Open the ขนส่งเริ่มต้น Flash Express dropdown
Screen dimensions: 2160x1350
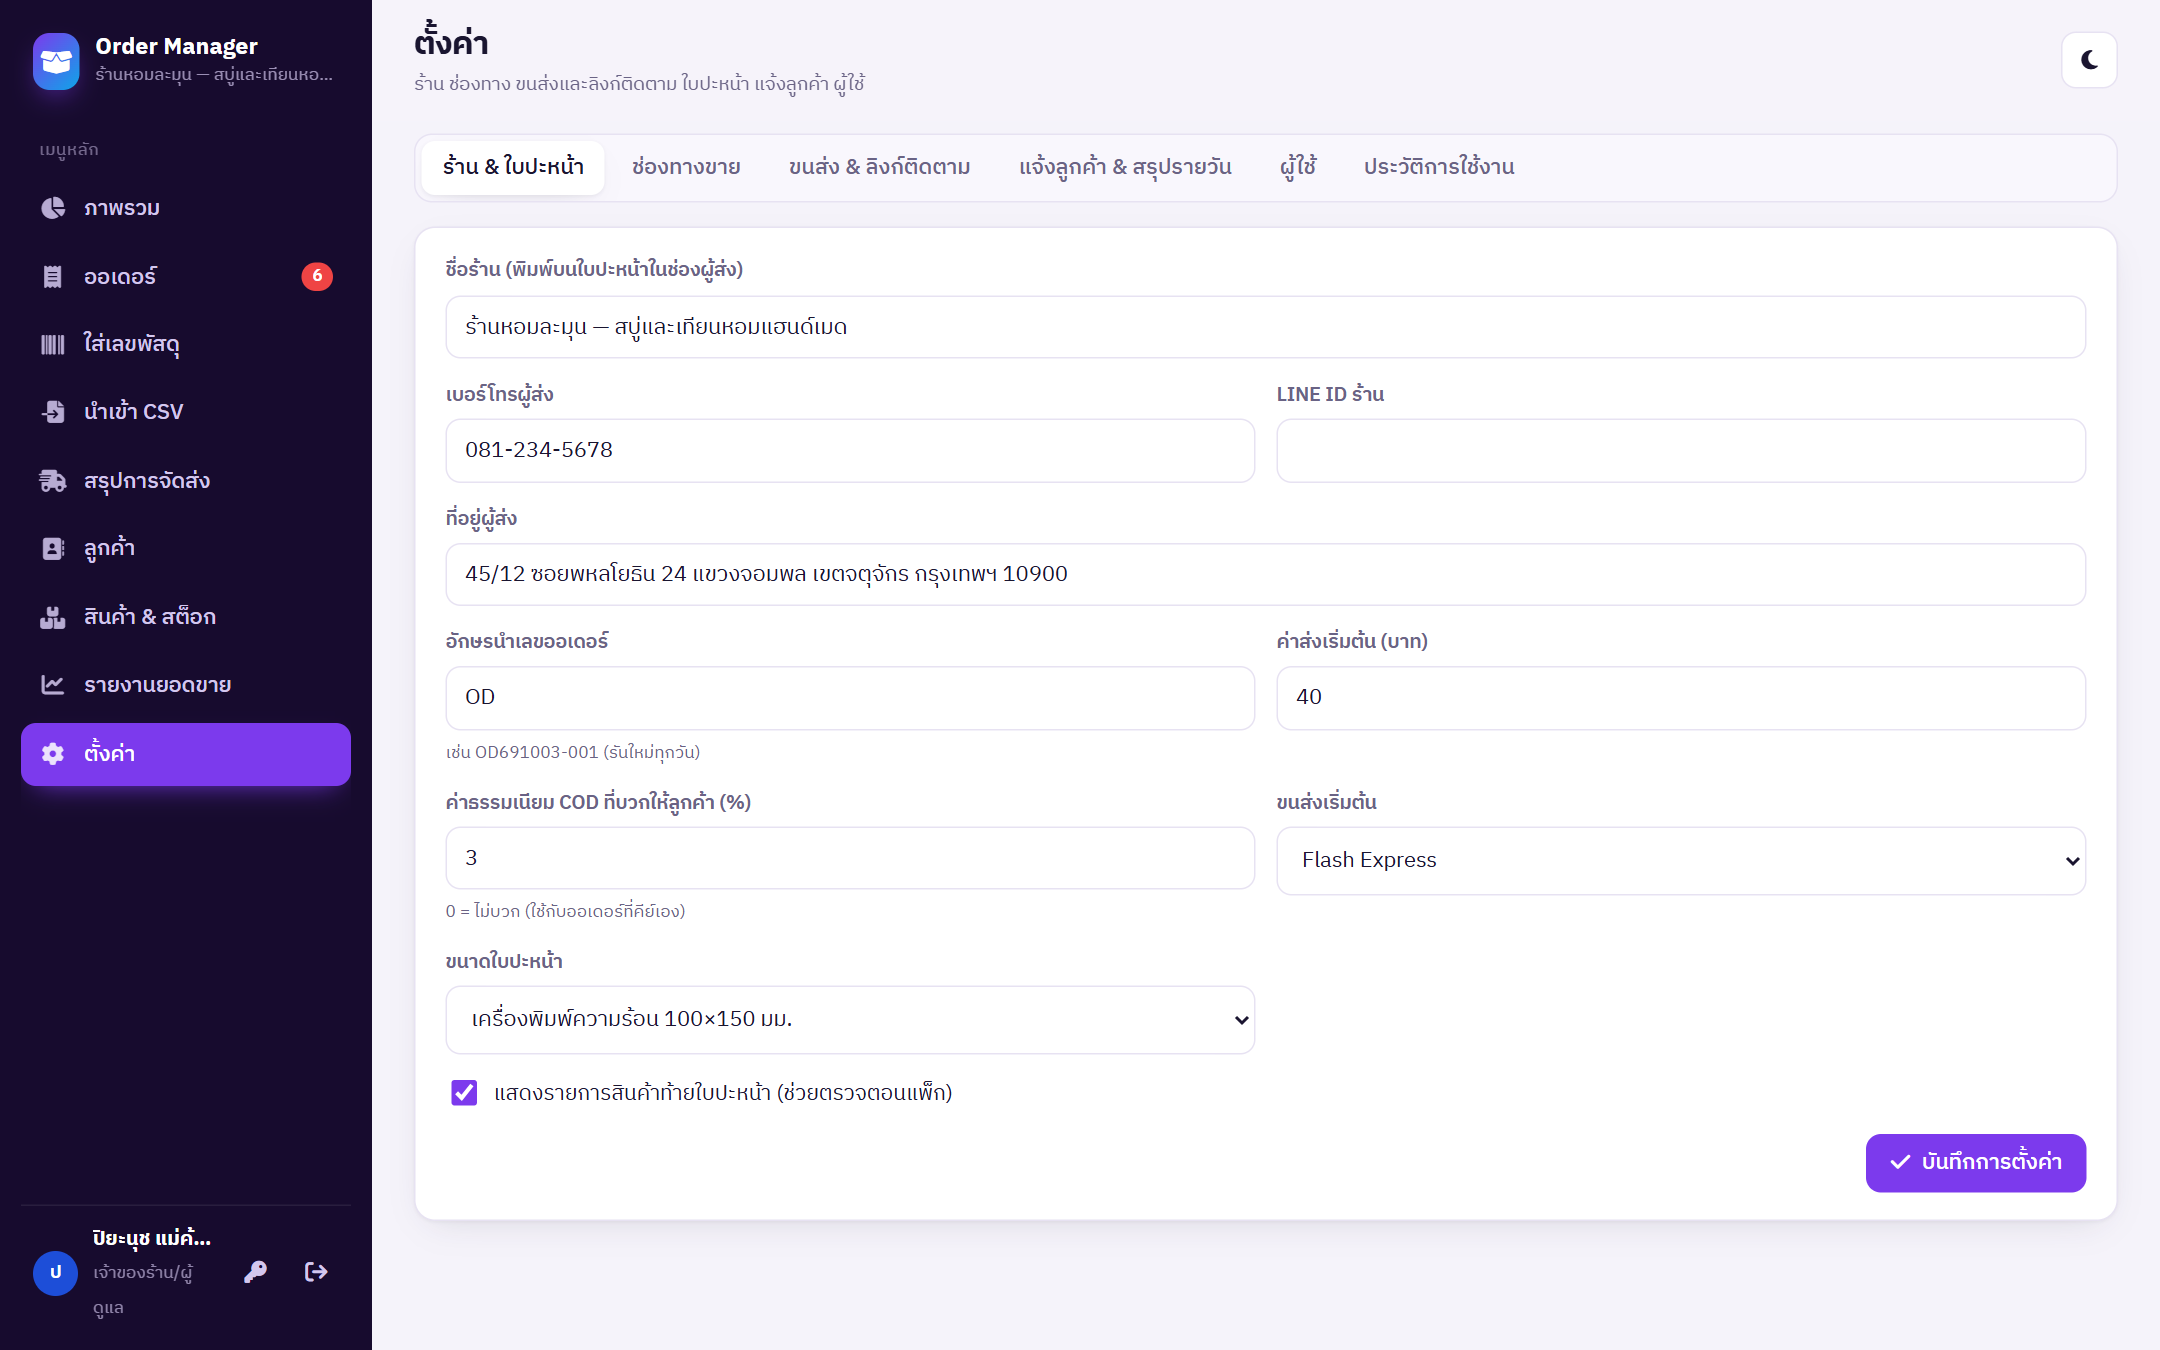[x=1681, y=860]
